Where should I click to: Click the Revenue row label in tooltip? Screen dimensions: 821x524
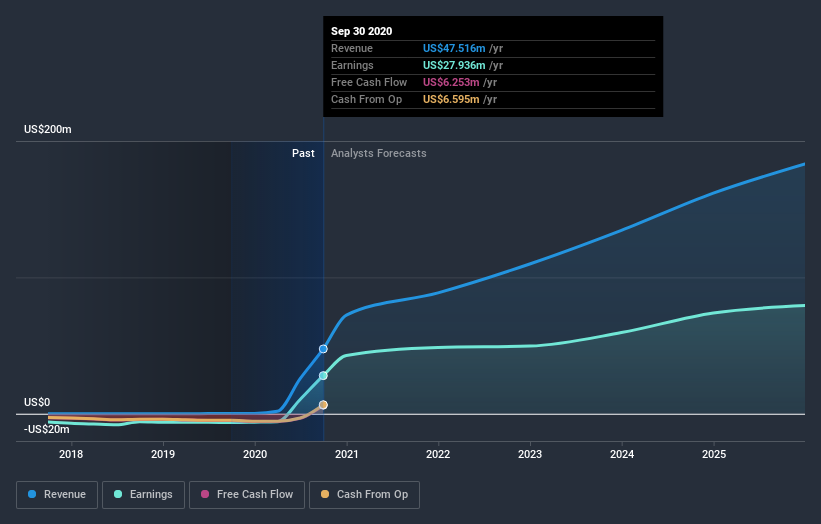pos(352,48)
